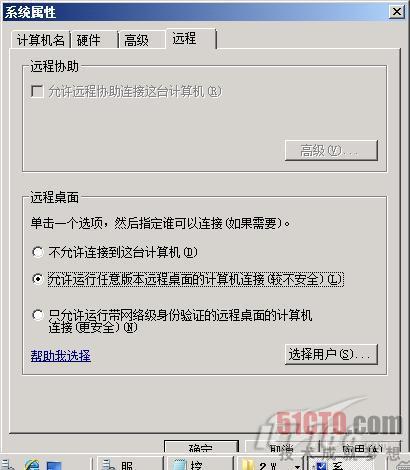Image resolution: width=410 pixels, height=470 pixels.
Task: Open Internet Explorer from quick launch
Action: (32, 465)
